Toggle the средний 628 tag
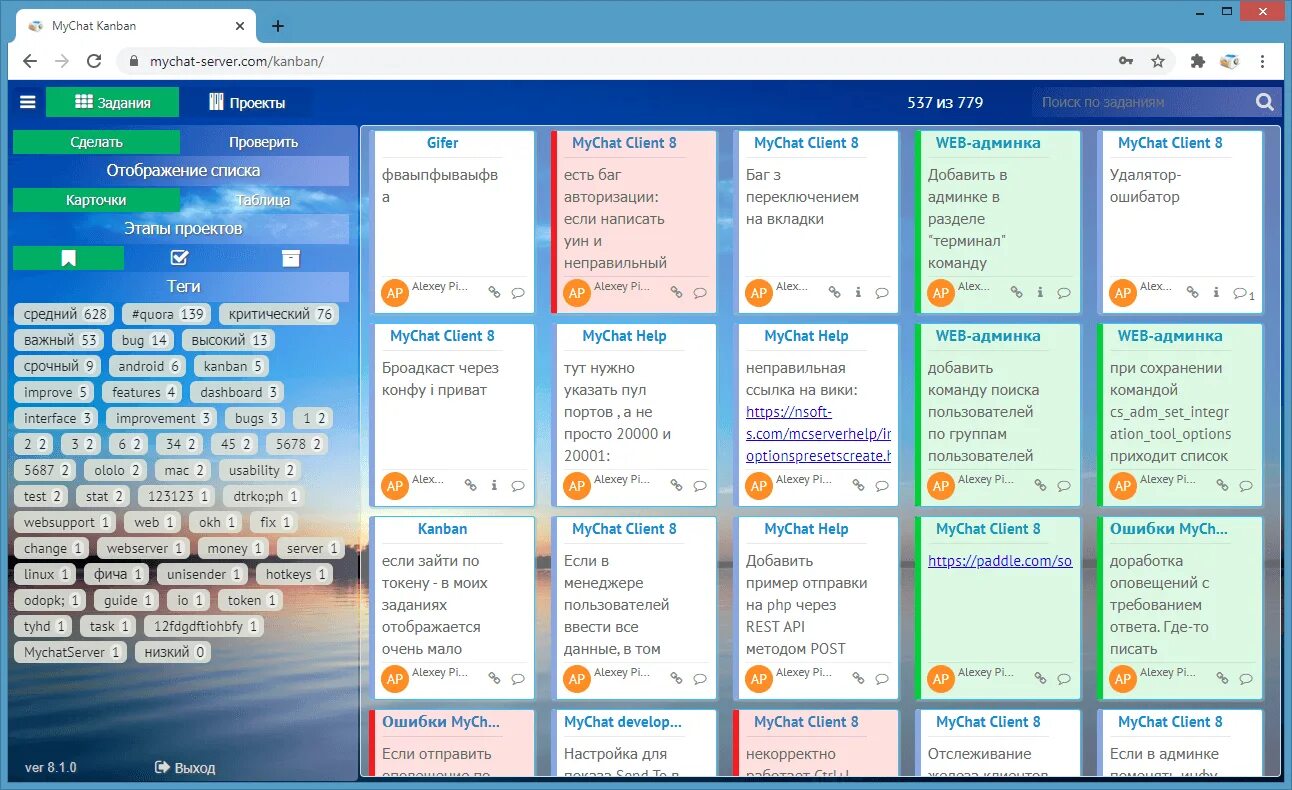Screen dimensions: 1292x790 click(x=65, y=314)
